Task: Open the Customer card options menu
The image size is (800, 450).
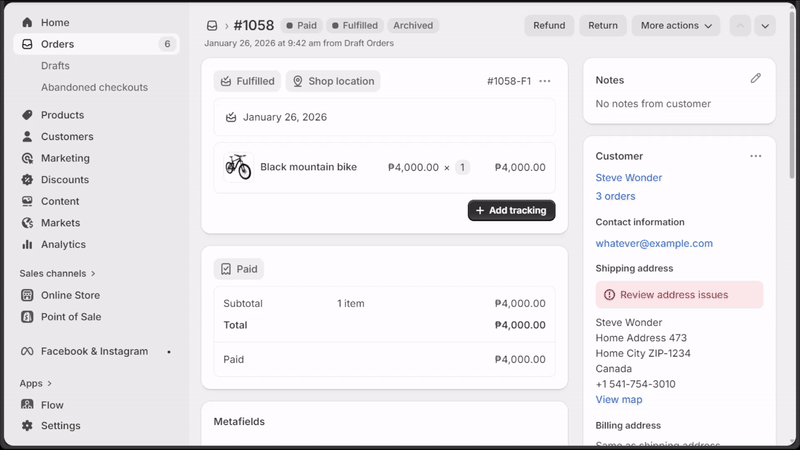Action: [756, 156]
